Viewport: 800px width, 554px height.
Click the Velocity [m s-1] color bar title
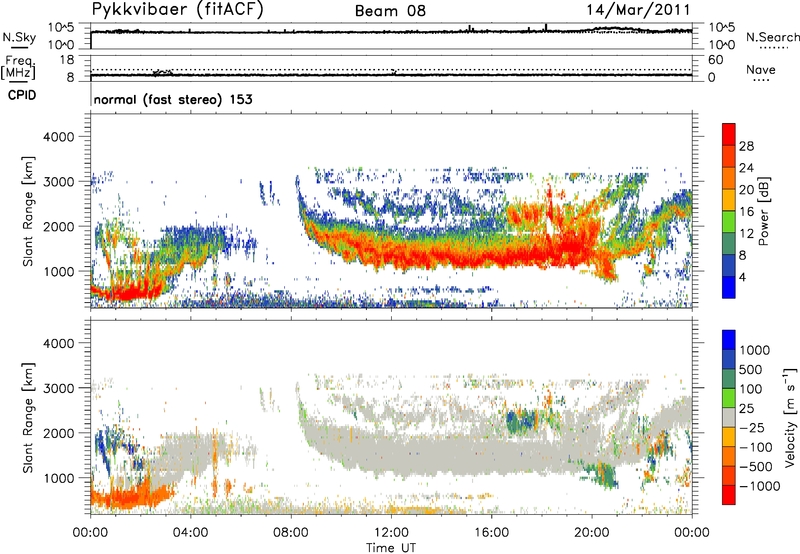[x=790, y=417]
